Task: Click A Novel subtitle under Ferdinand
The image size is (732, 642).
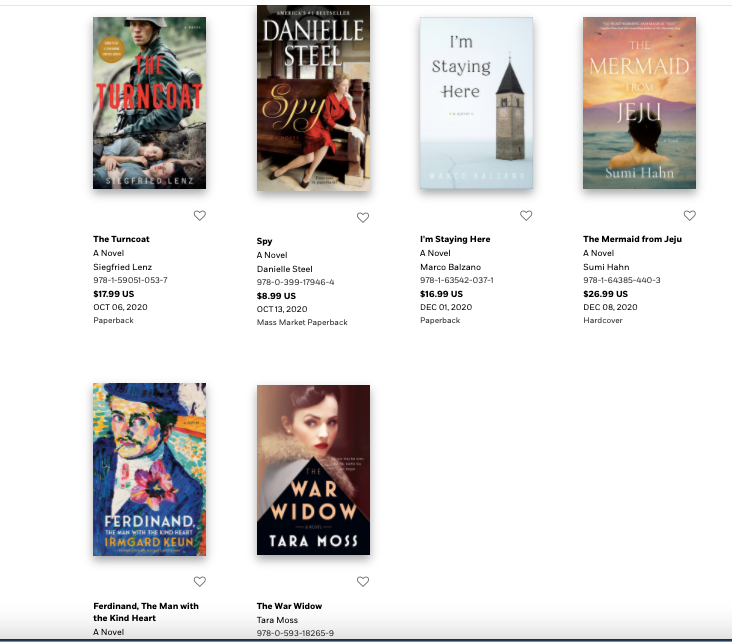Action: [x=108, y=632]
